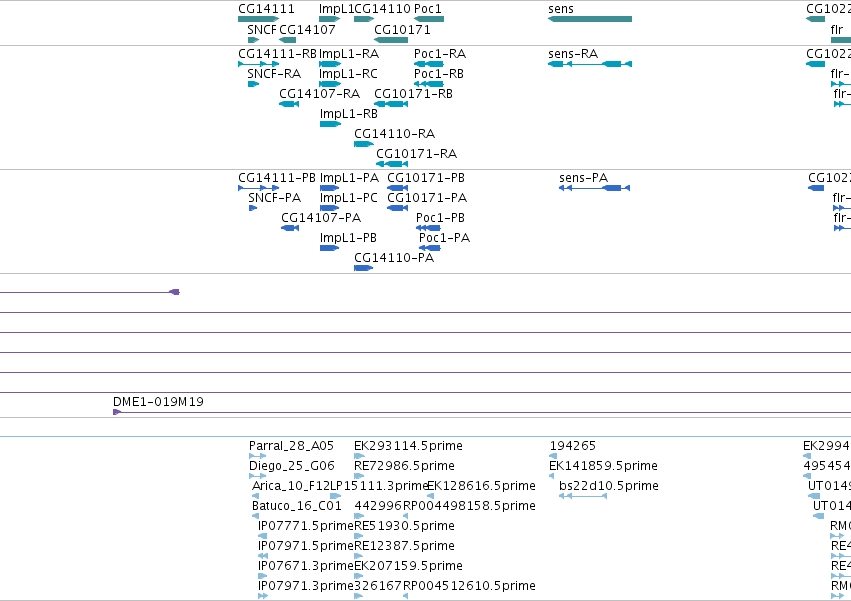851x601 pixels.
Task: Click the RP004498158.5prime EST
Action: [405, 517]
